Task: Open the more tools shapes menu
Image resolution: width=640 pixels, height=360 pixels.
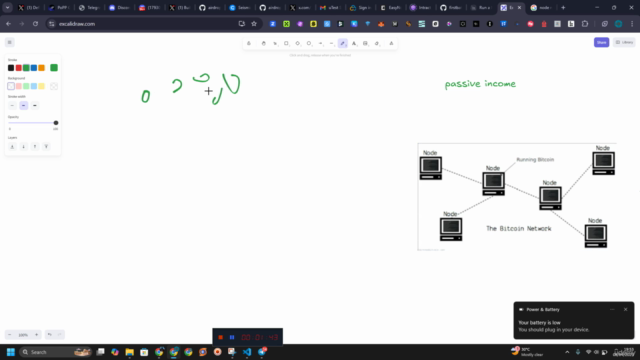Action: coord(391,43)
